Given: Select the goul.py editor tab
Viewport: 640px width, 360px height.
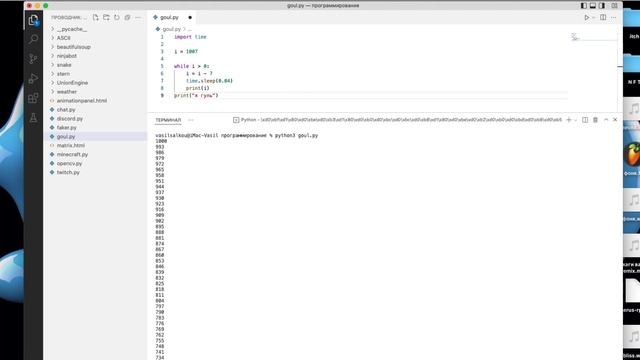Looking at the screenshot, I should pos(169,18).
